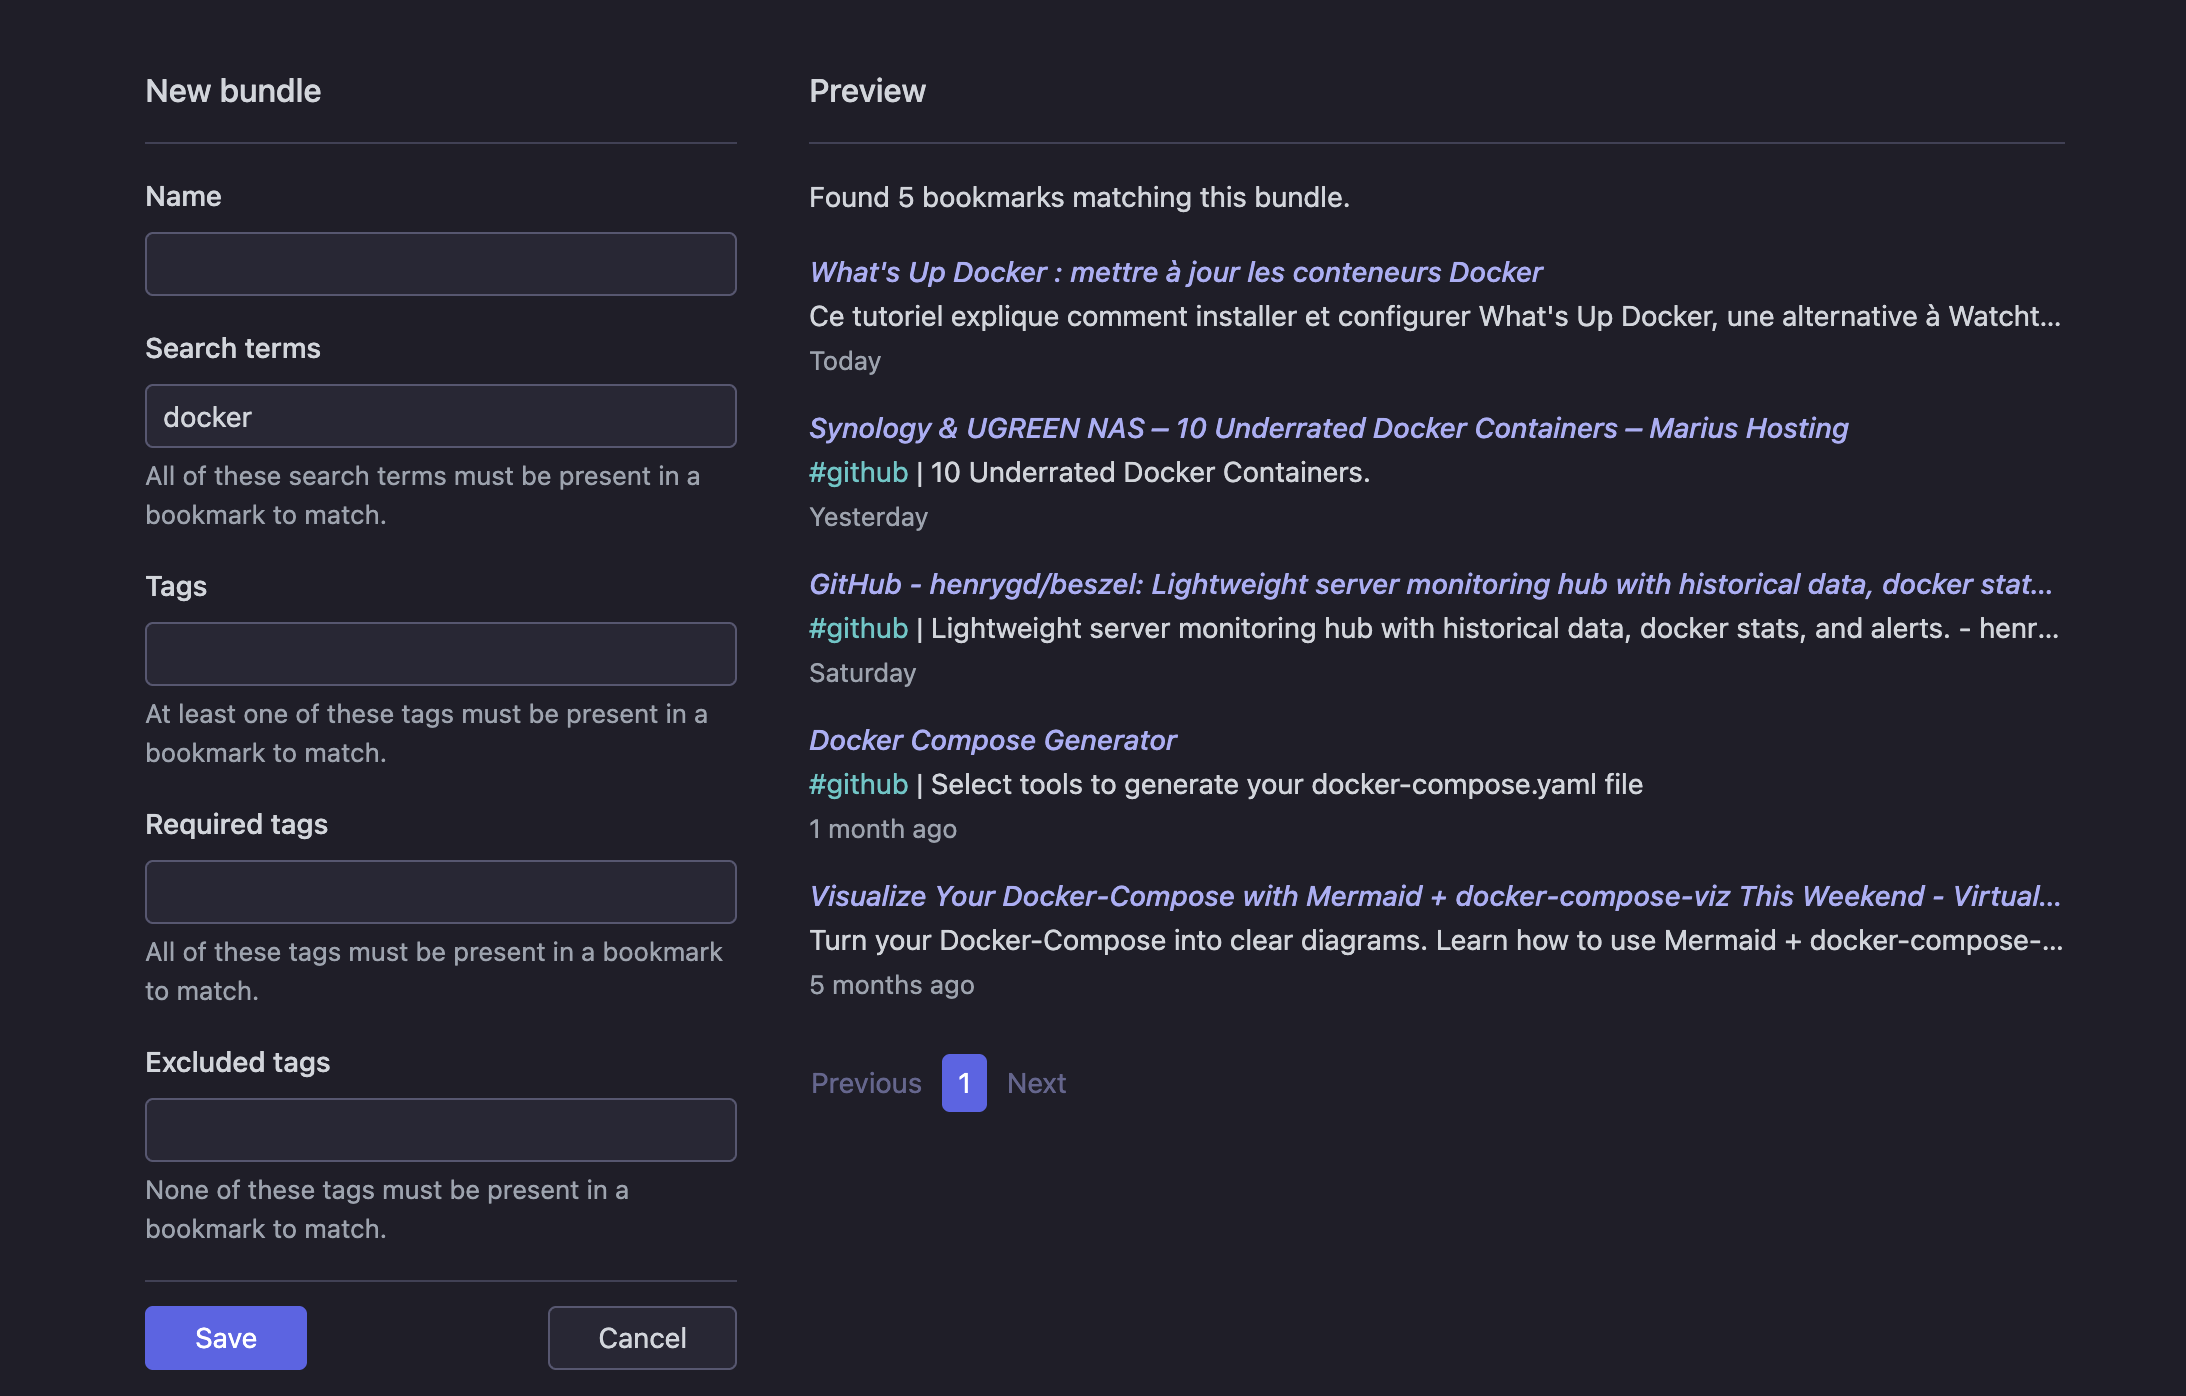This screenshot has width=2186, height=1396.
Task: Focus the Tags input field
Action: (x=440, y=654)
